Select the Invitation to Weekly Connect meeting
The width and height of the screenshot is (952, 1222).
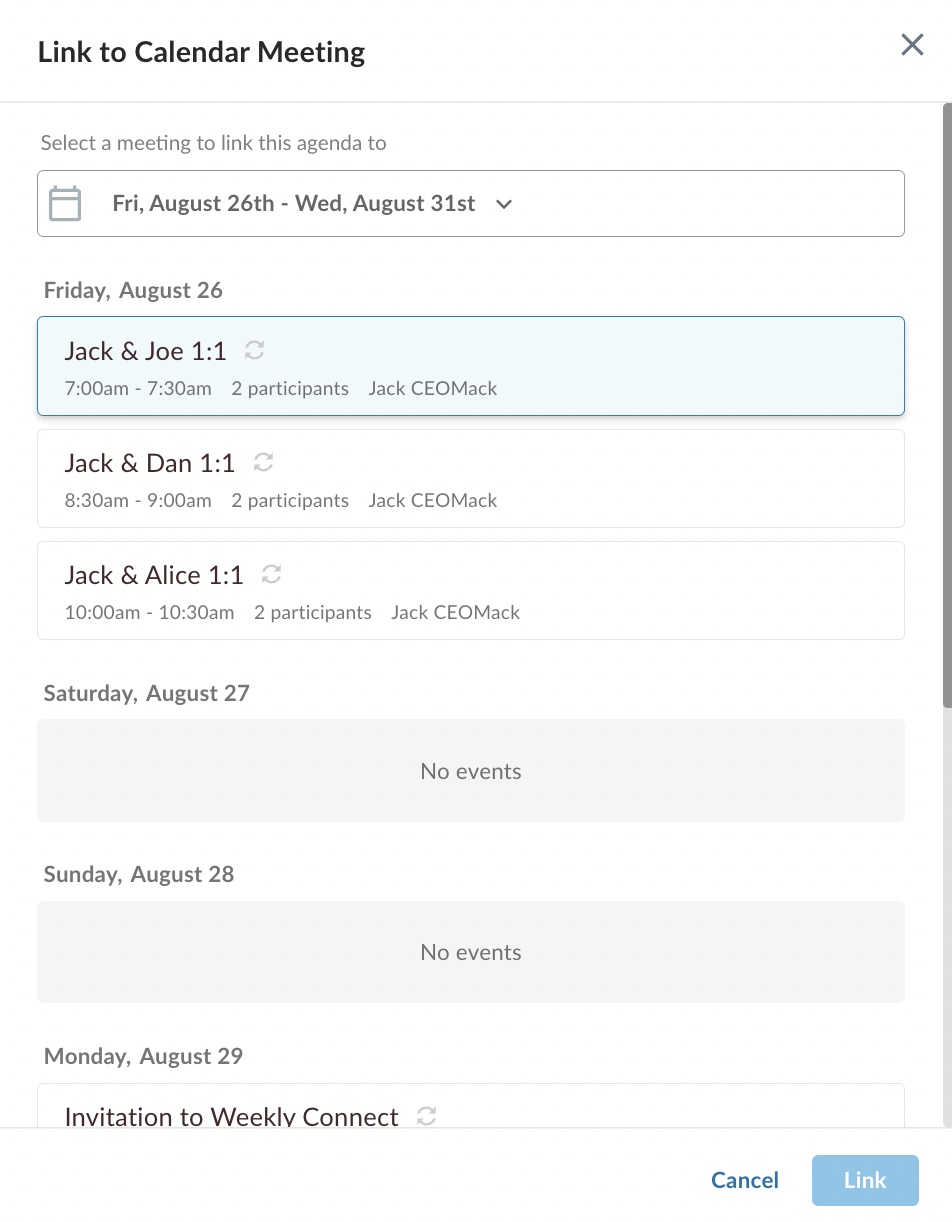coord(471,1106)
